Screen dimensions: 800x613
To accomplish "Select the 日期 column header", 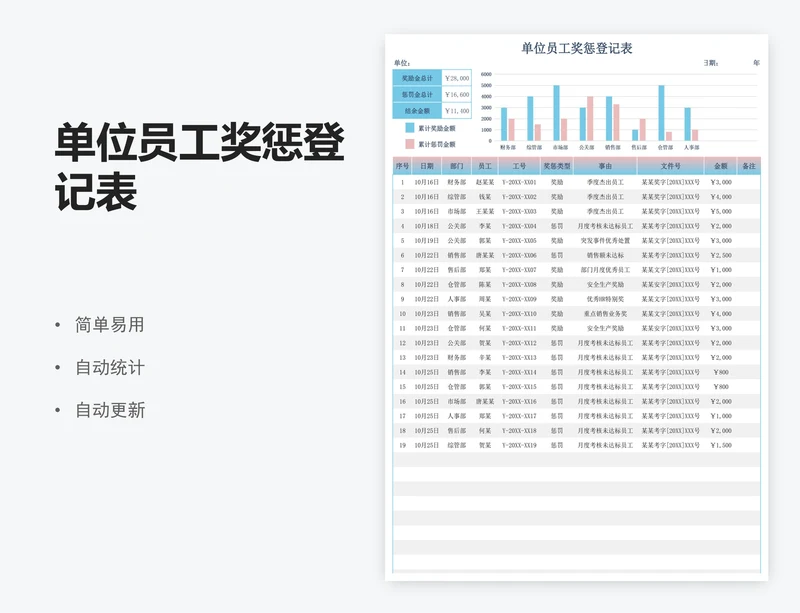I will click(x=427, y=166).
